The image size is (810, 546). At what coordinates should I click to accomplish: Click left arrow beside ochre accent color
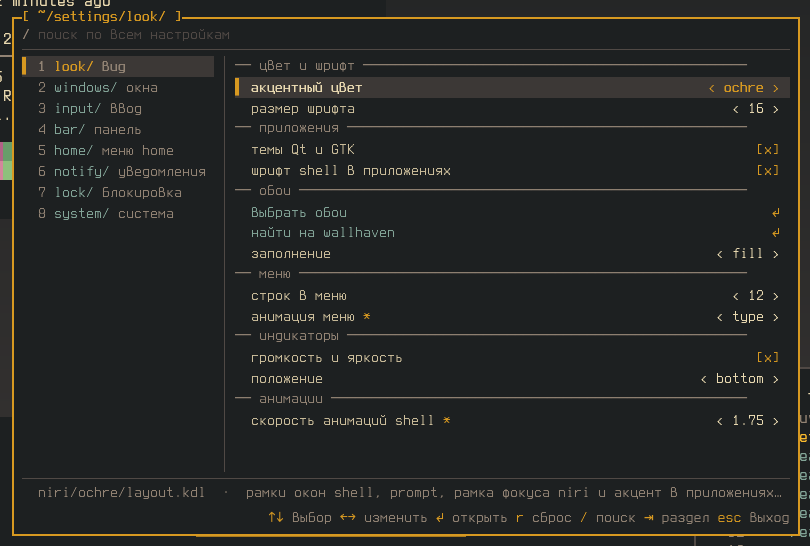click(x=711, y=88)
